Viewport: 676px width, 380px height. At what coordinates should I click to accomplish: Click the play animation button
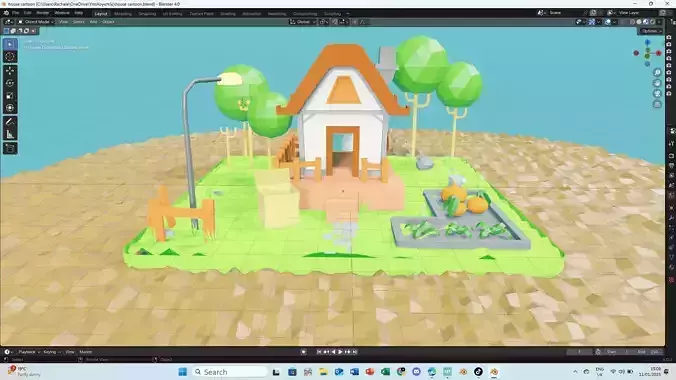tap(340, 352)
